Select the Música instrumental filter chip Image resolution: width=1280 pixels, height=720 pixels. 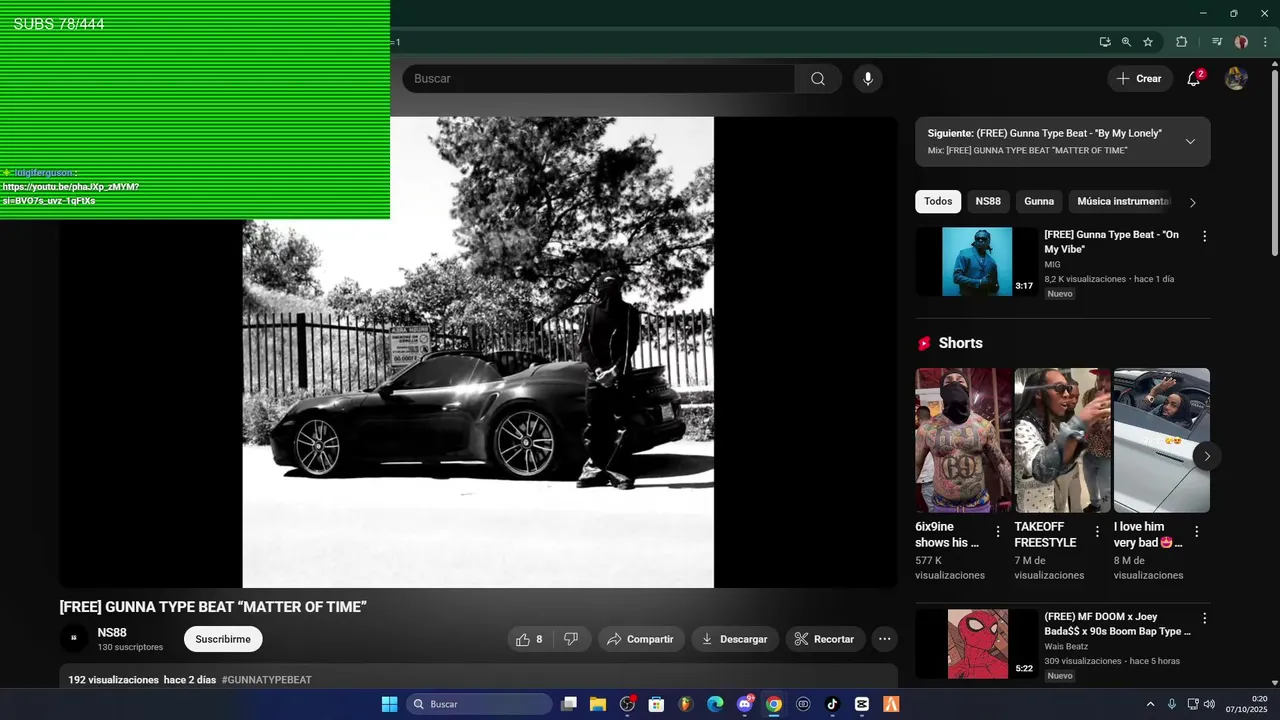1122,202
